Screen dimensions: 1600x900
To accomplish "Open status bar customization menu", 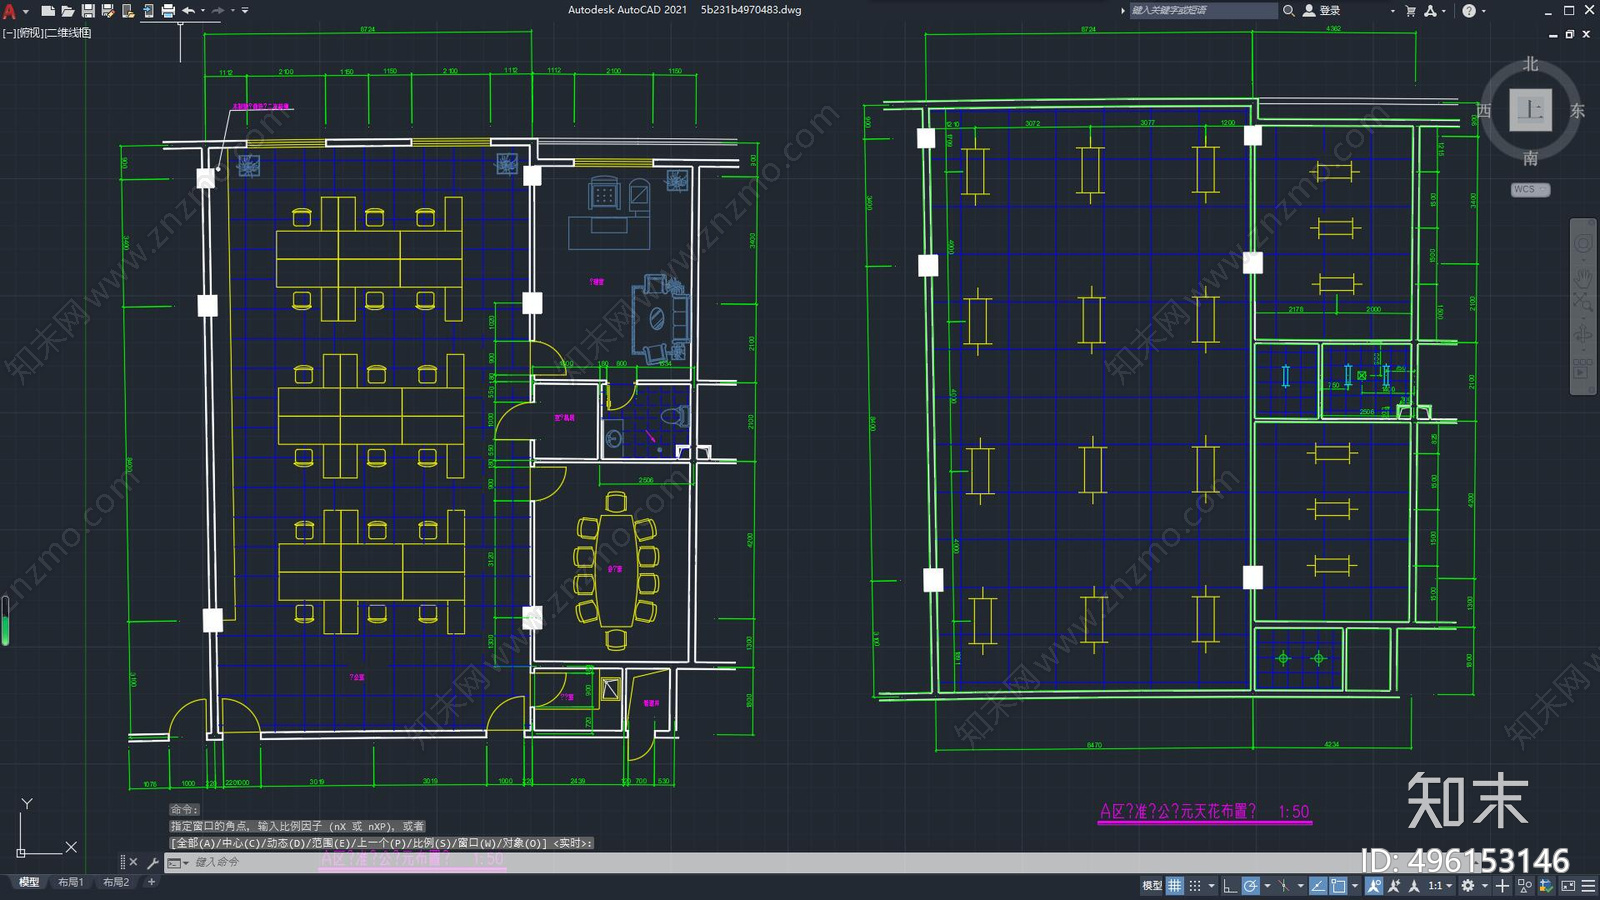I will [x=1588, y=886].
